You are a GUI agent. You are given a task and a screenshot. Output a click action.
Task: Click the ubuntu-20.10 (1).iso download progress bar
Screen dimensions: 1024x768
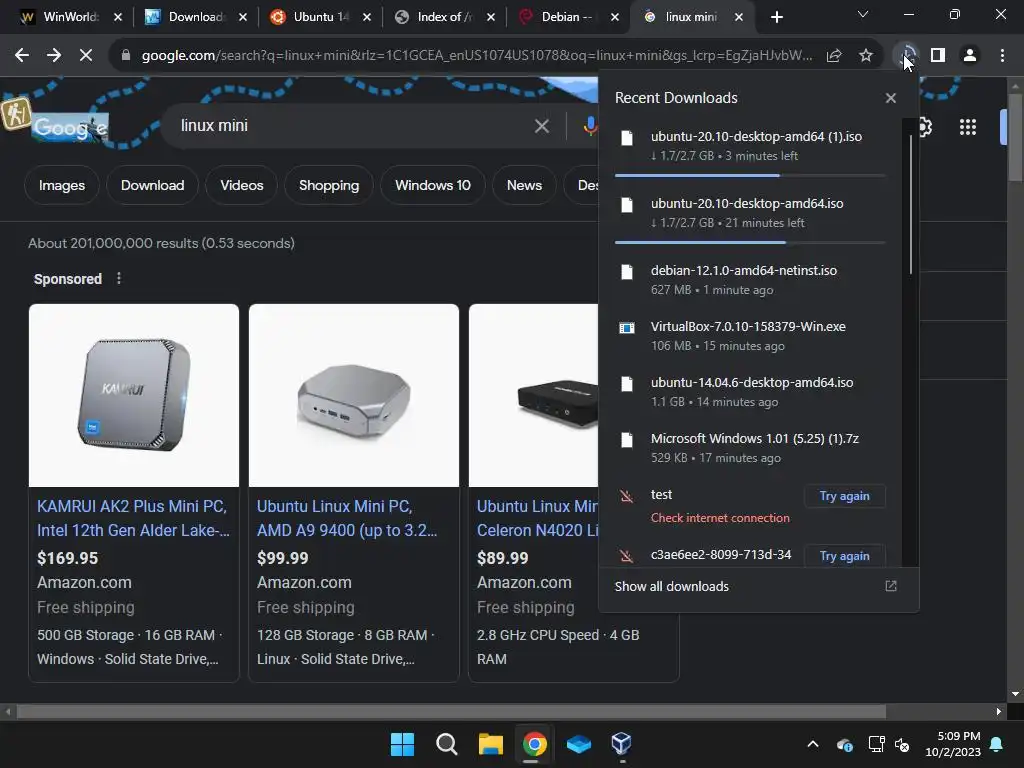point(750,175)
